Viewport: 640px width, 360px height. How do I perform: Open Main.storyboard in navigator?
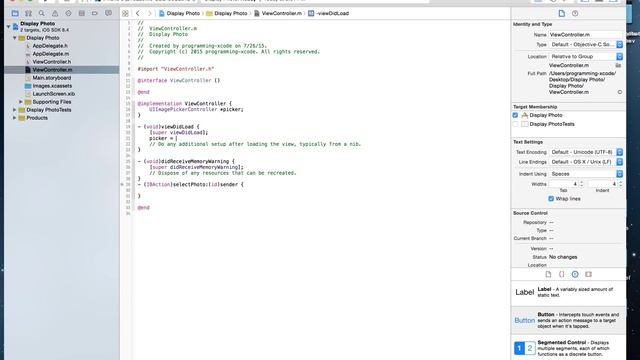pos(51,78)
